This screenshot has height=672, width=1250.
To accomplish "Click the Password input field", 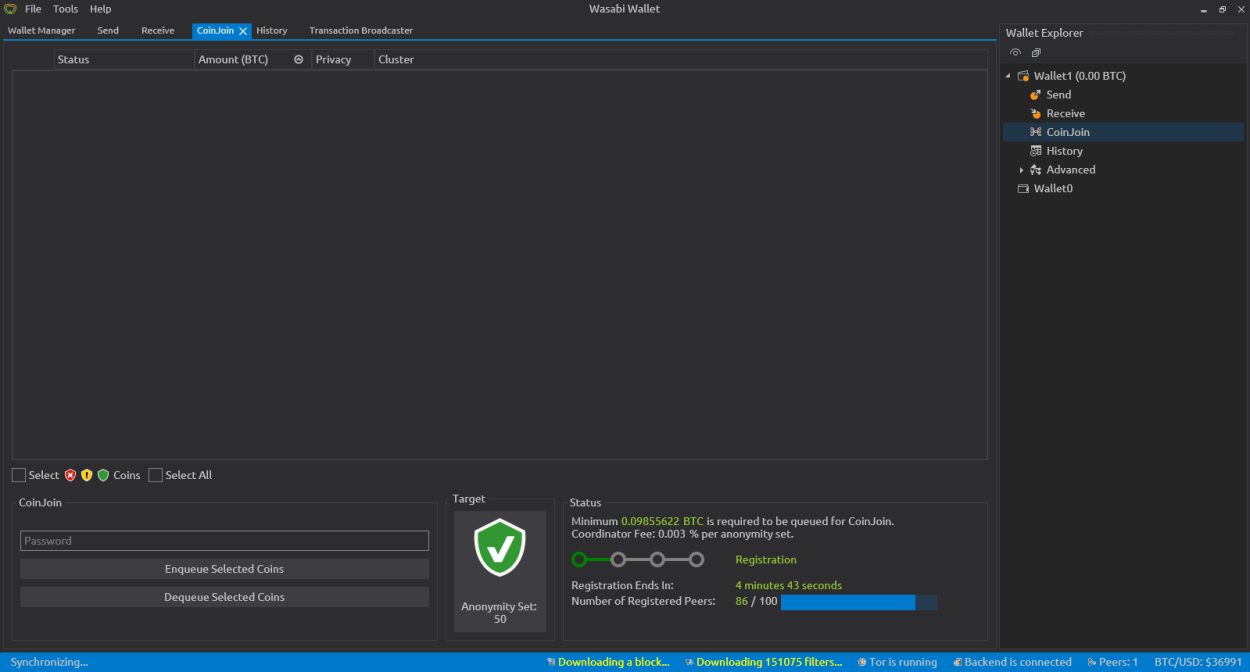I will (224, 541).
